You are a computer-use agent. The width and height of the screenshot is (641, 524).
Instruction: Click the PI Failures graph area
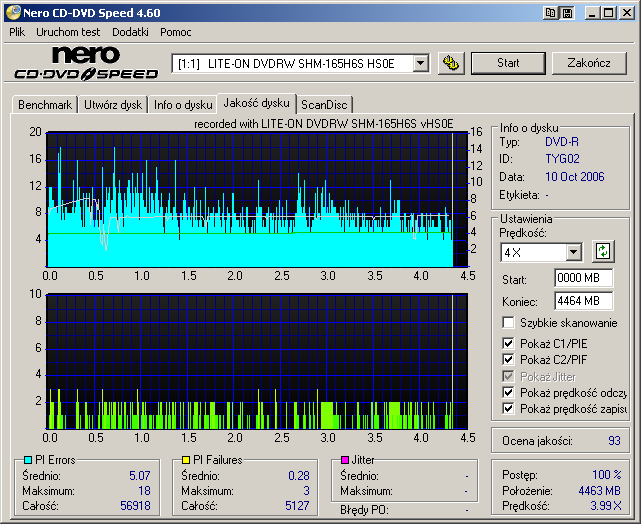[x=257, y=361]
